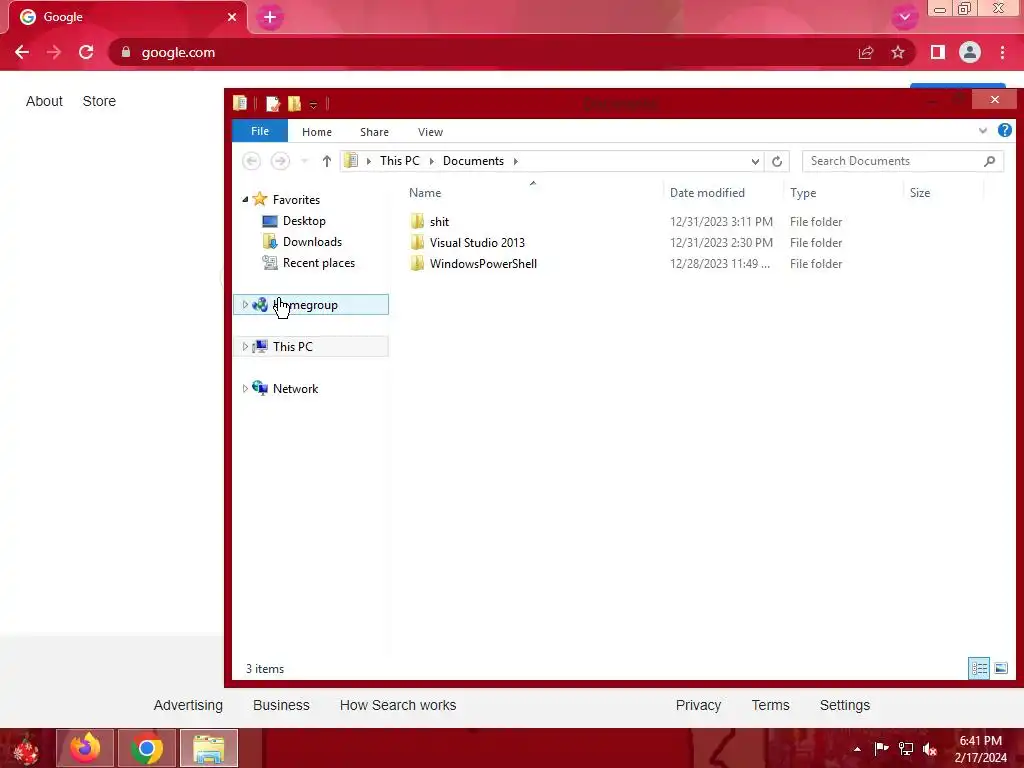Viewport: 1024px width, 768px height.
Task: Click the Search Documents box
Action: (903, 161)
